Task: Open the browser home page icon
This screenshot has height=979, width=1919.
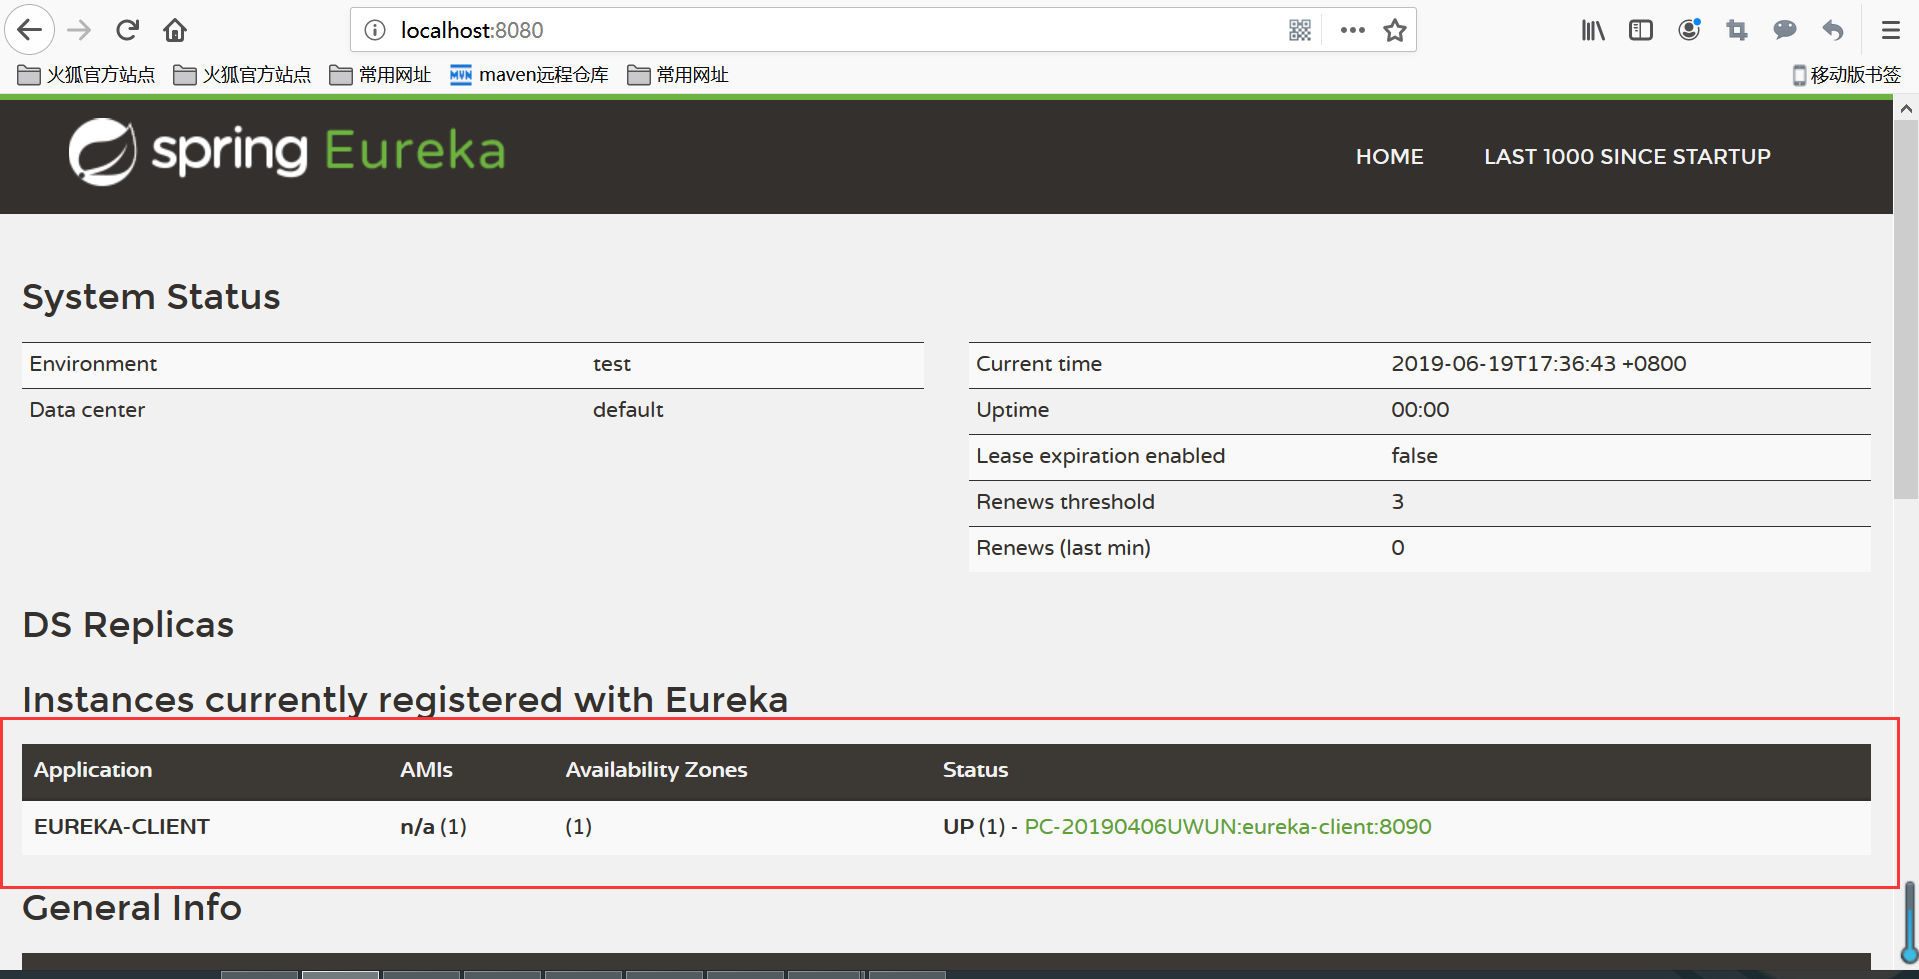Action: click(175, 30)
